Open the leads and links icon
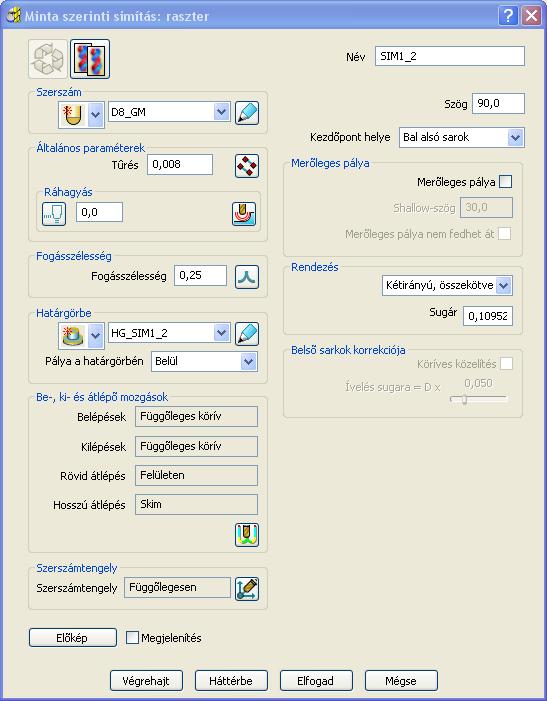The image size is (547, 701). (247, 535)
